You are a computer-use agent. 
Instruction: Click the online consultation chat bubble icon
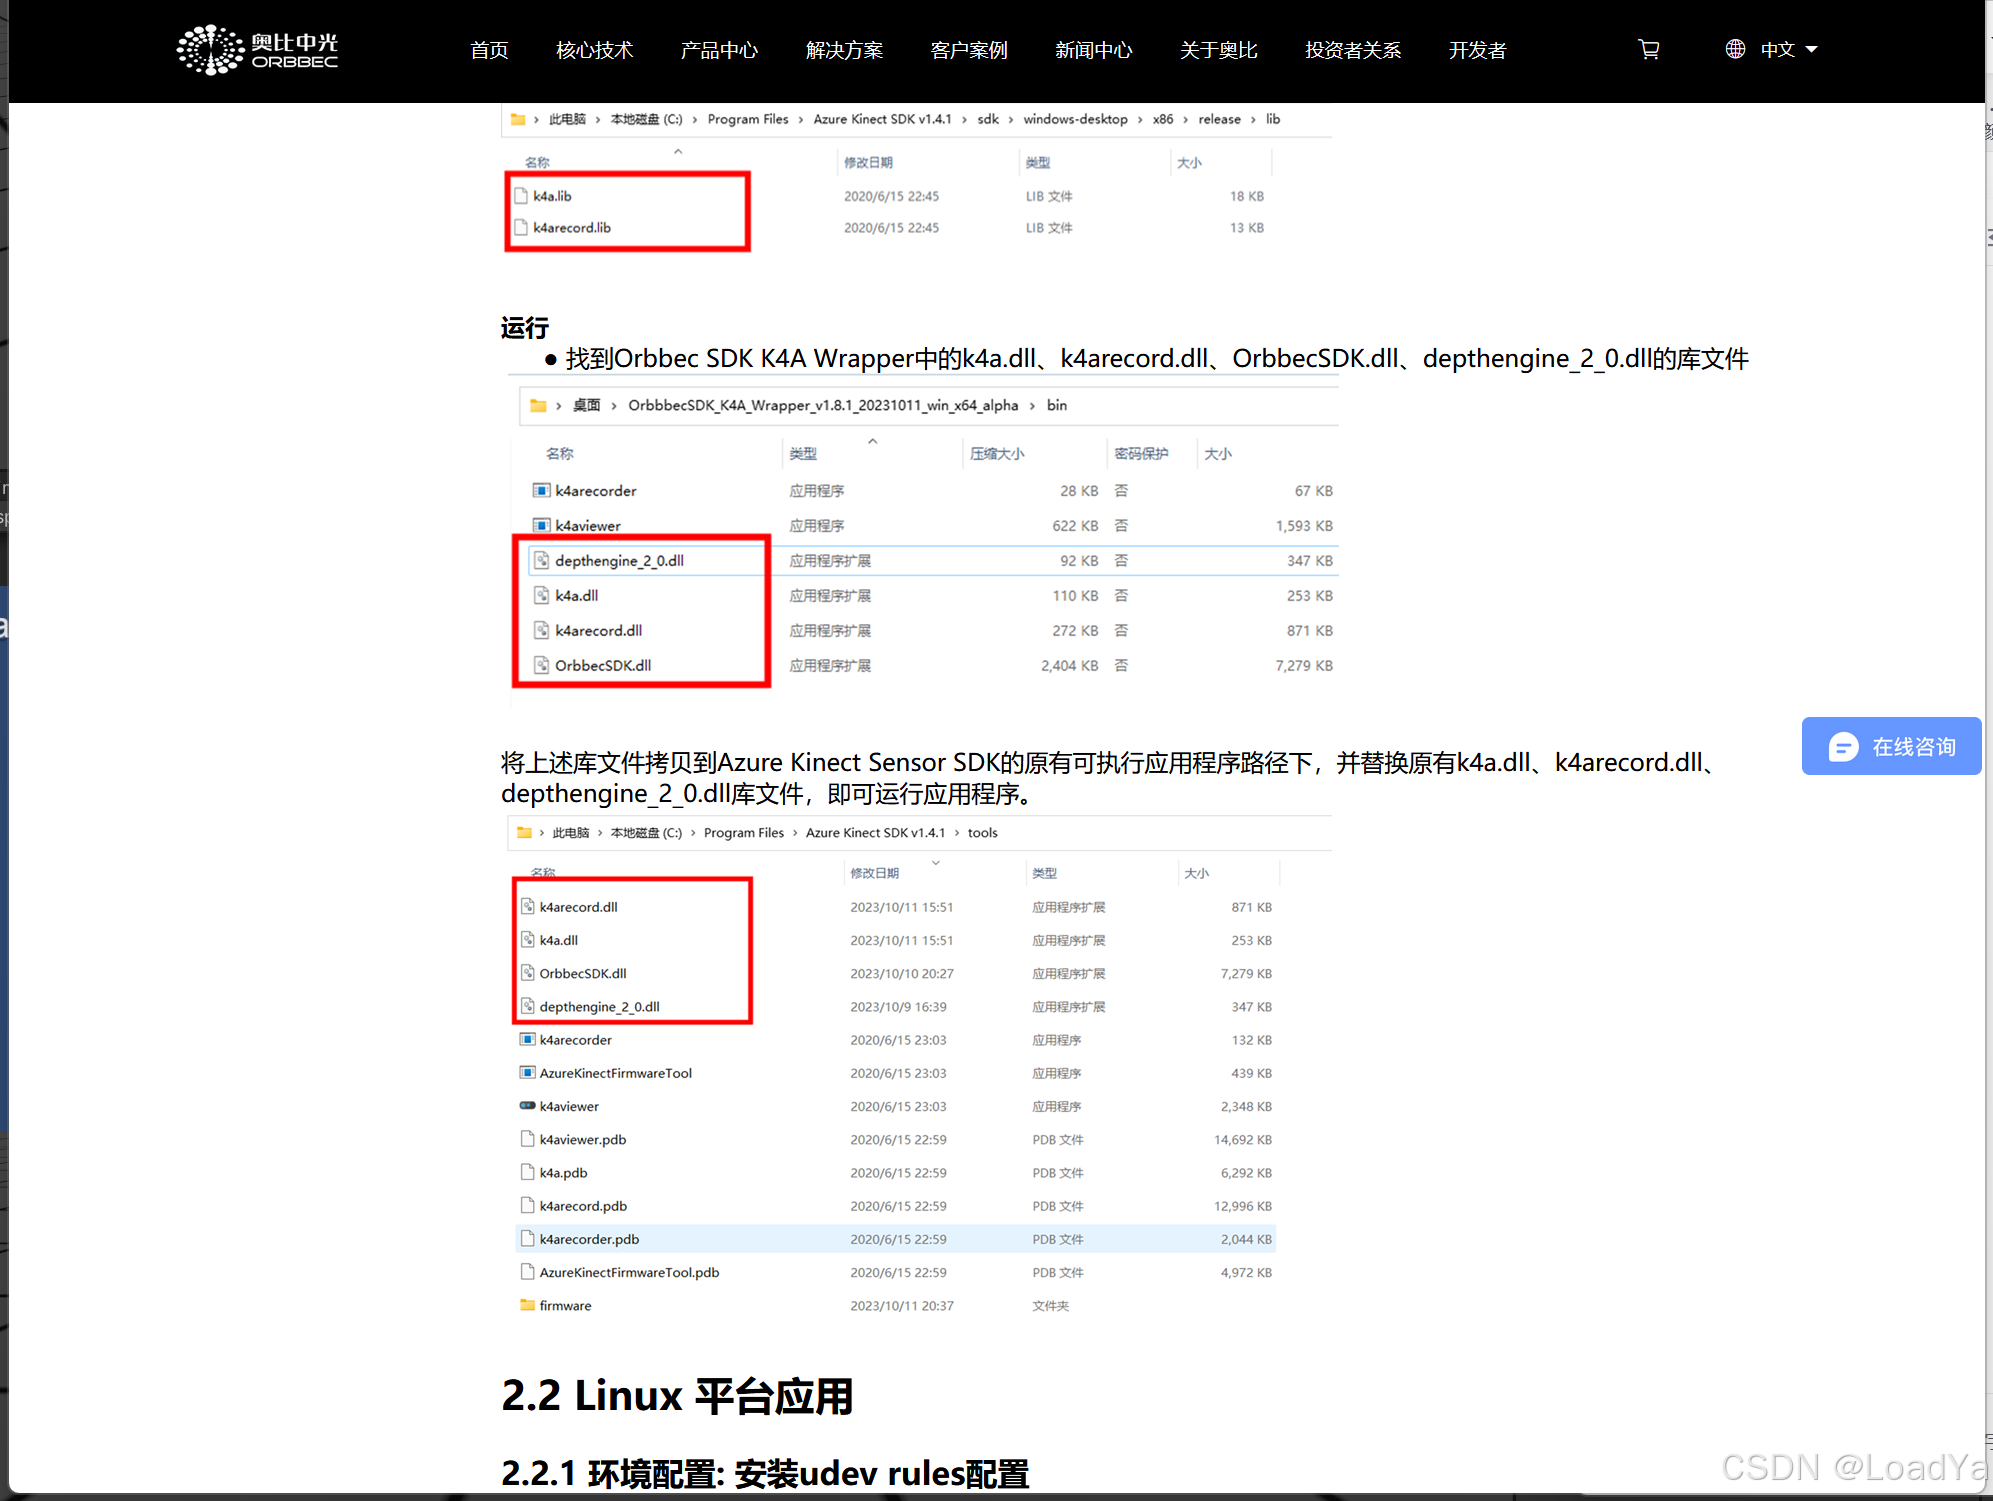click(x=1842, y=747)
